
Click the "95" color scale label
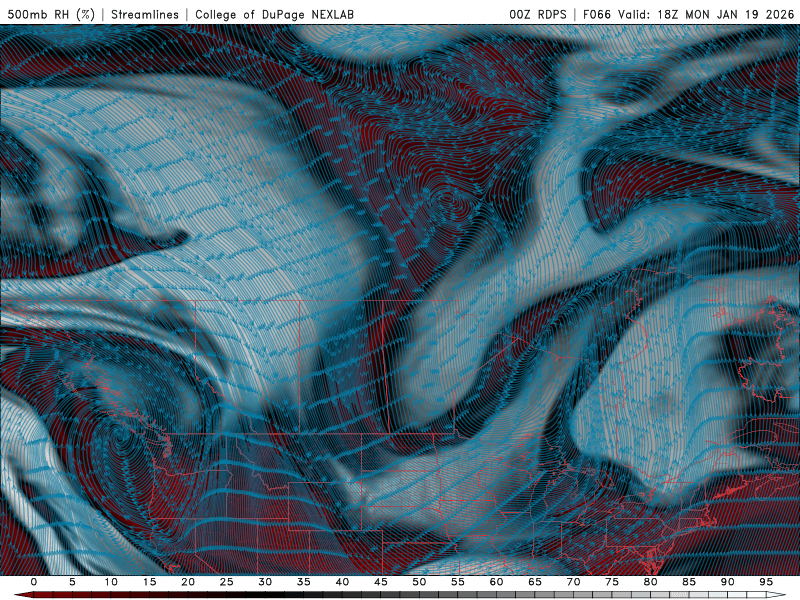766,582
